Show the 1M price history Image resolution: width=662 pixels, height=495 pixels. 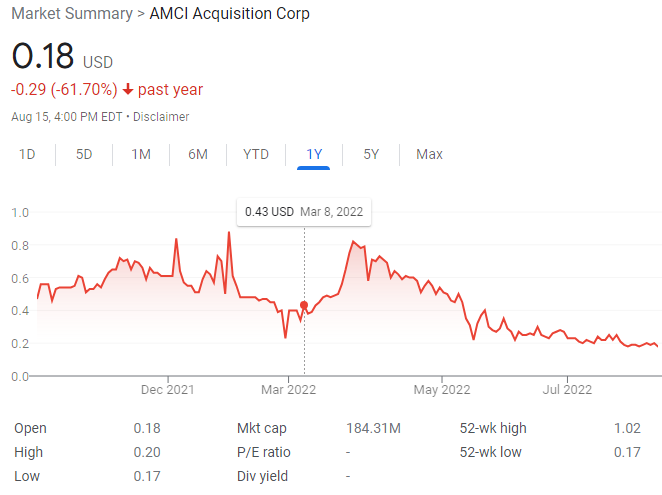(141, 154)
